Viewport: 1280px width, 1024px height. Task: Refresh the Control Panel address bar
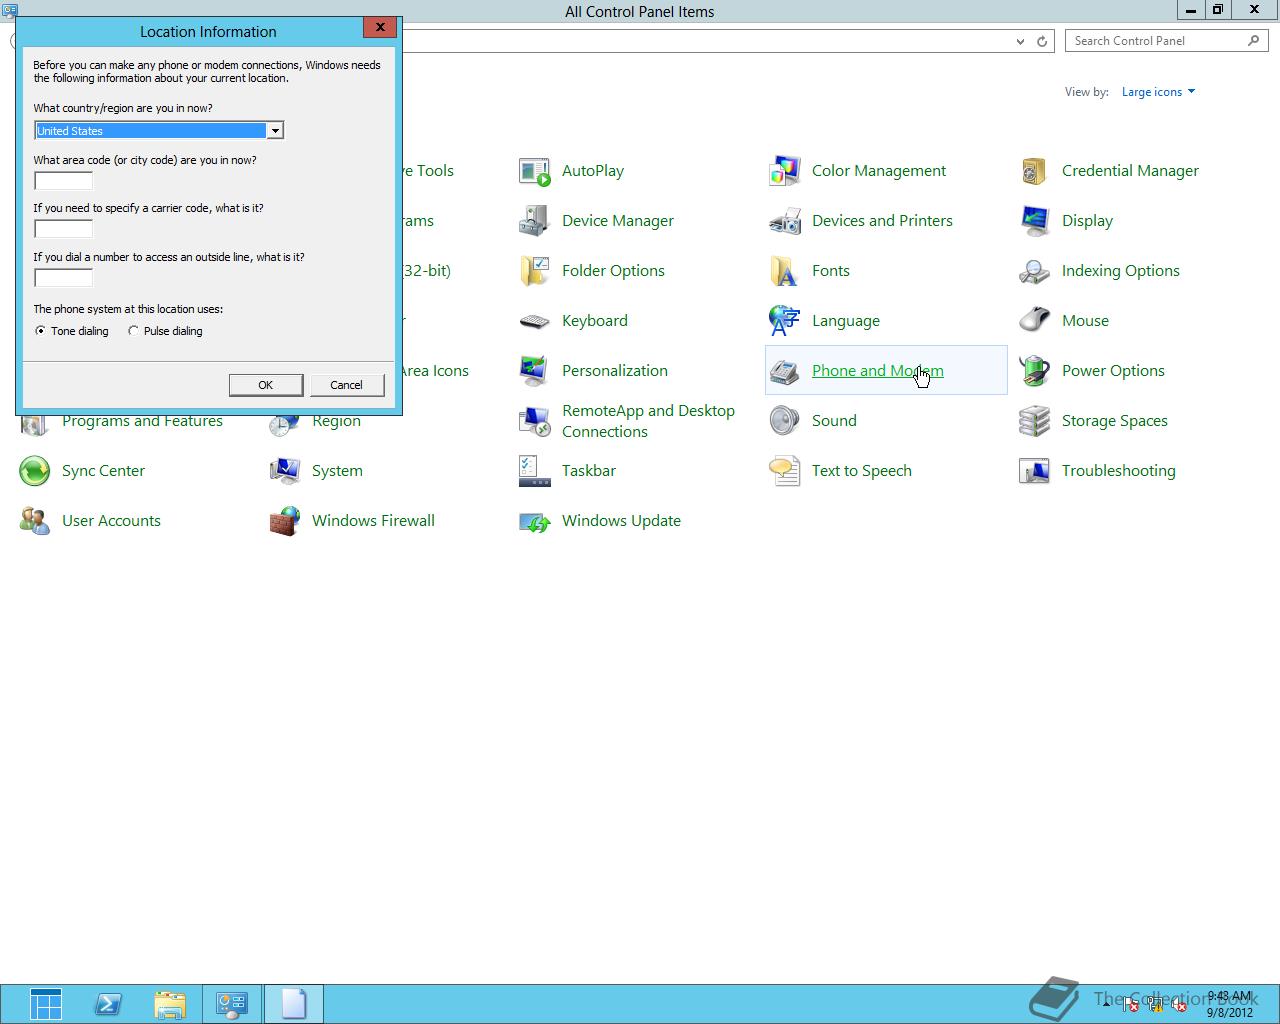pos(1042,42)
